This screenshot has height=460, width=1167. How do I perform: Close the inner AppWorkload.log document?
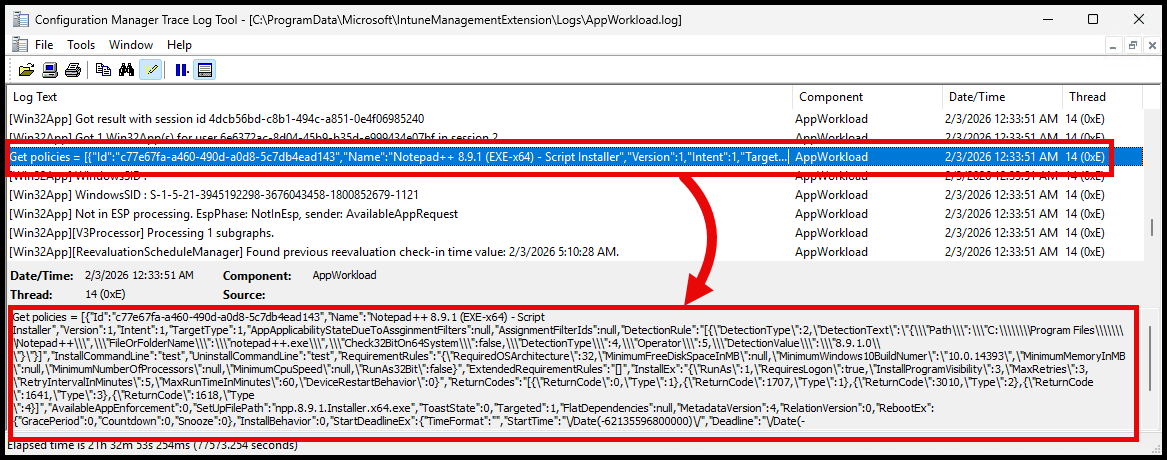(x=1151, y=45)
